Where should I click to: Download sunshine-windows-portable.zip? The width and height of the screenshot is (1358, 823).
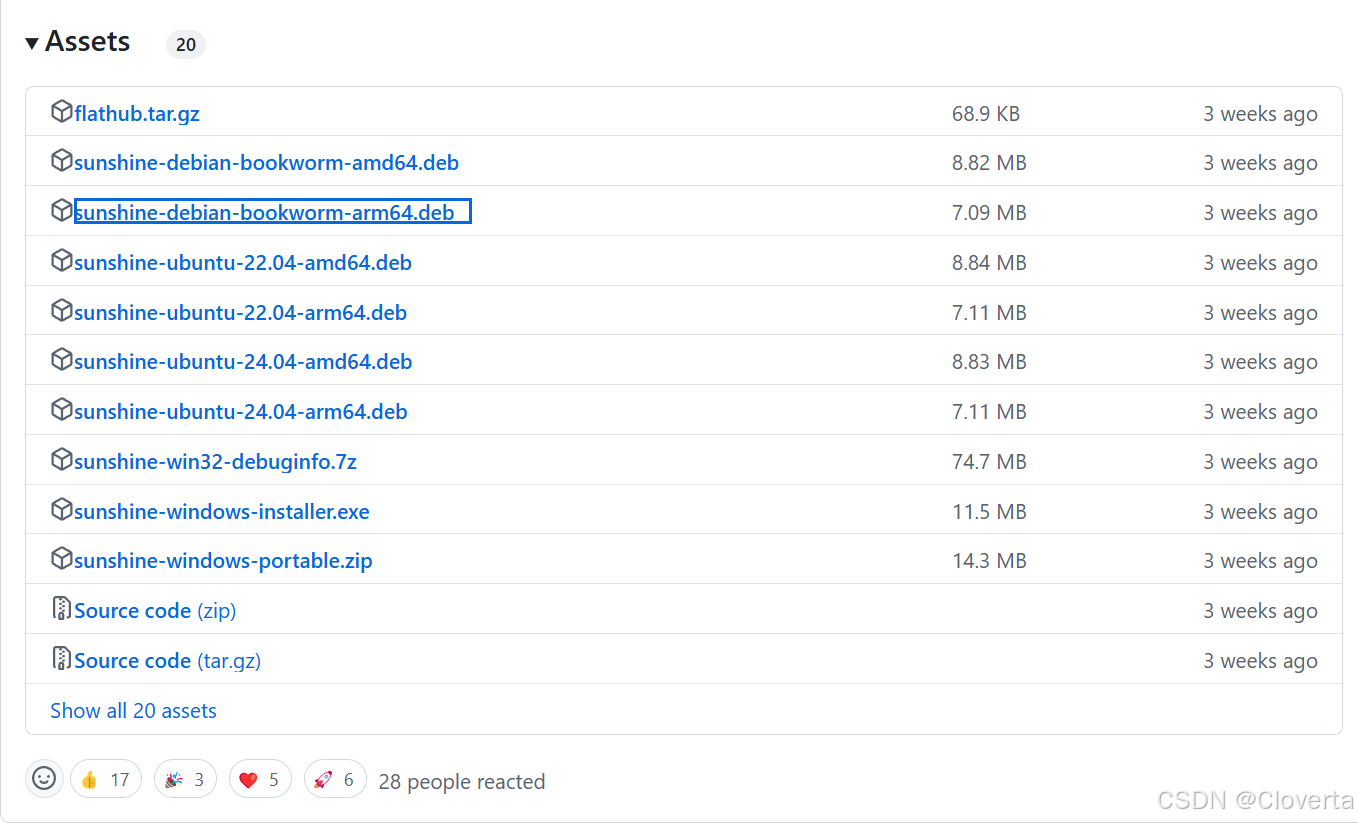pos(223,561)
